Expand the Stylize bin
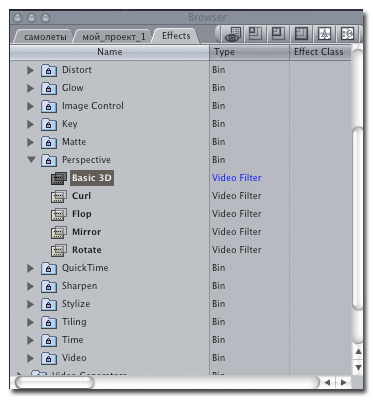 (30, 304)
